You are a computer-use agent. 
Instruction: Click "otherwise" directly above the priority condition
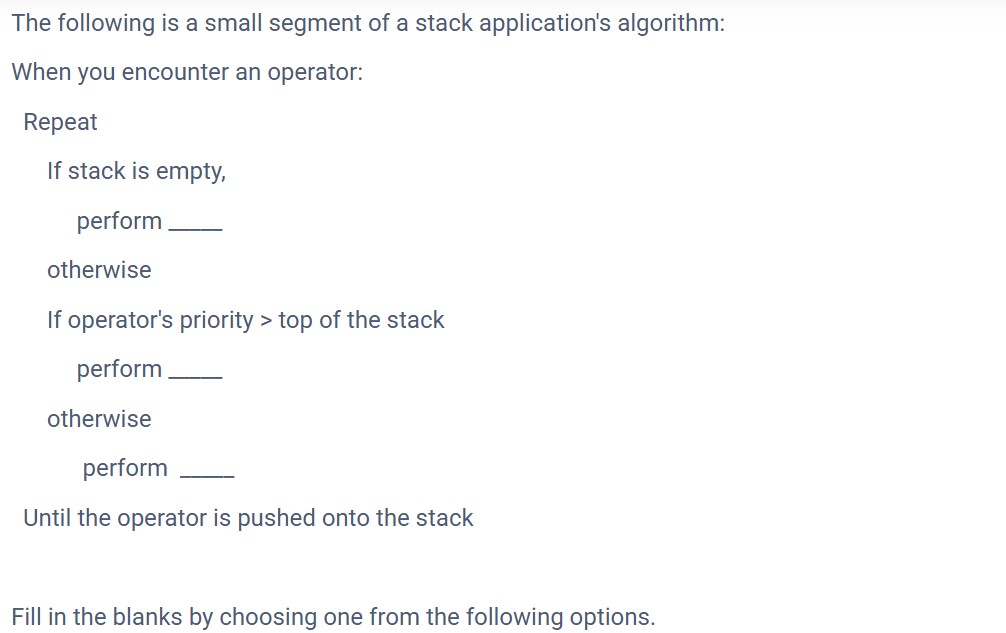(x=99, y=270)
